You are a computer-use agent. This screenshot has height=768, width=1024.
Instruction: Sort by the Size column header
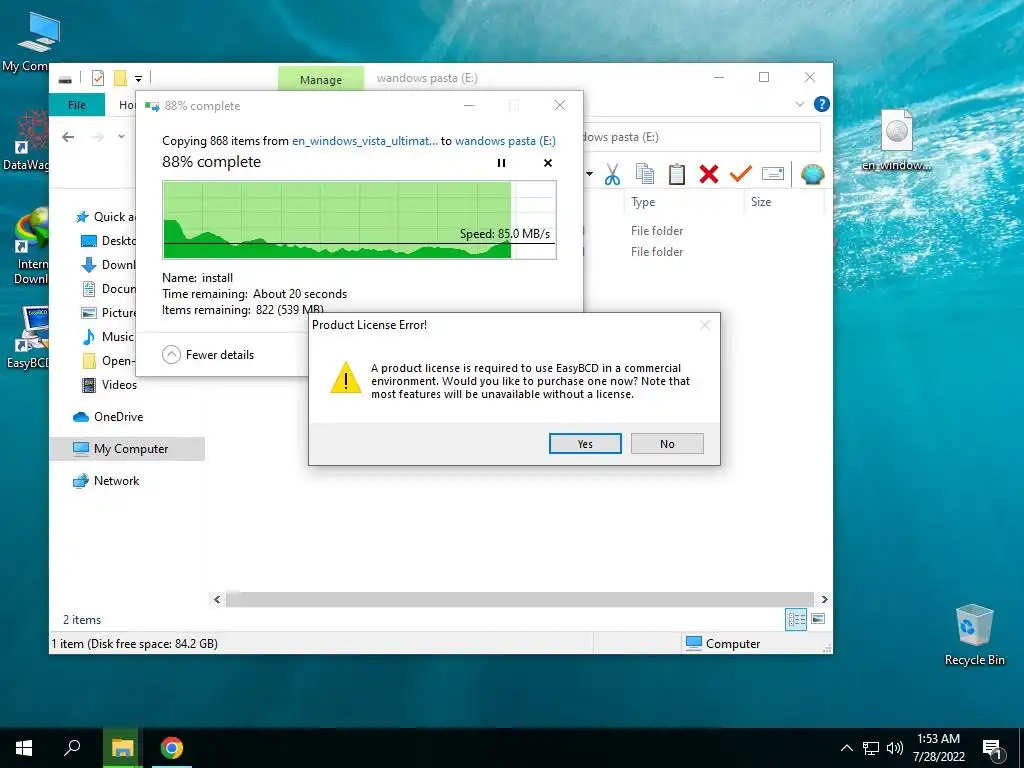coord(784,202)
